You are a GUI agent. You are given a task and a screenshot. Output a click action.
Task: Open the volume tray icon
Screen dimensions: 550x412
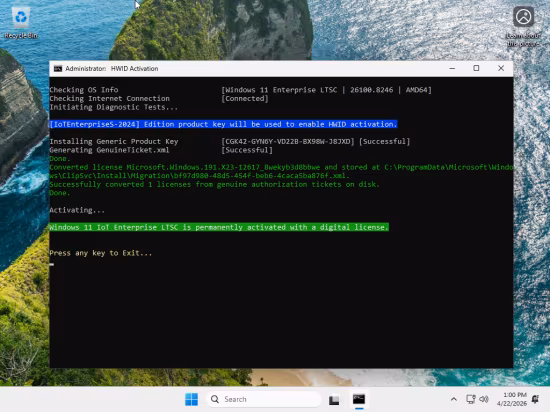click(484, 399)
